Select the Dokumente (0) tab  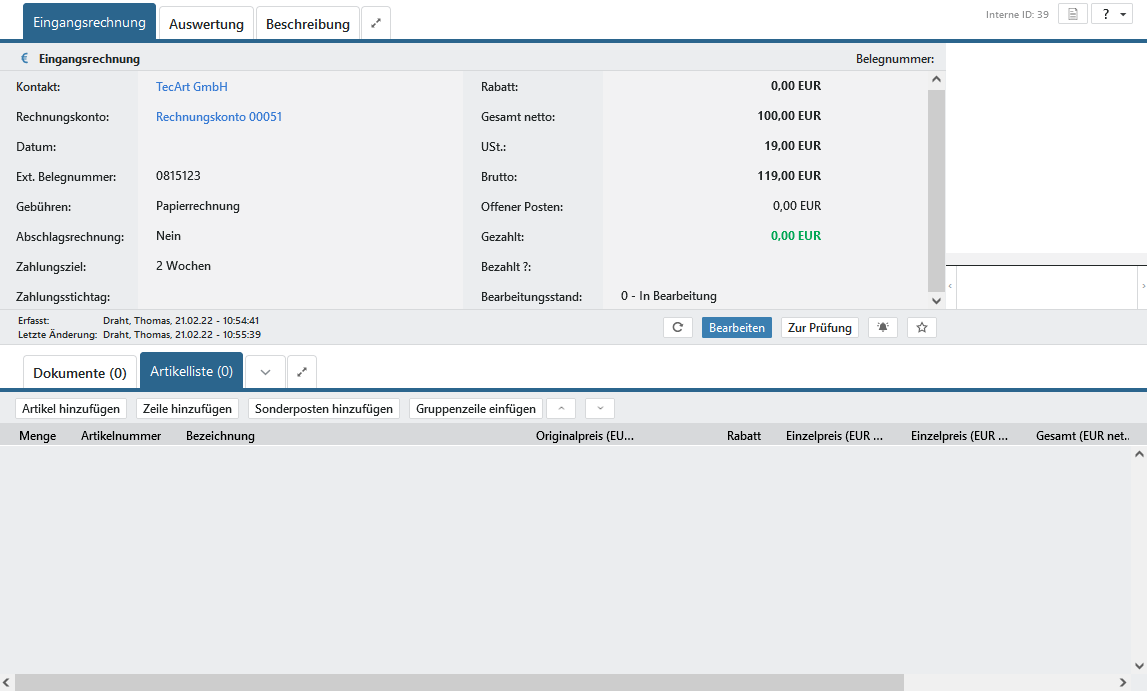click(x=80, y=373)
